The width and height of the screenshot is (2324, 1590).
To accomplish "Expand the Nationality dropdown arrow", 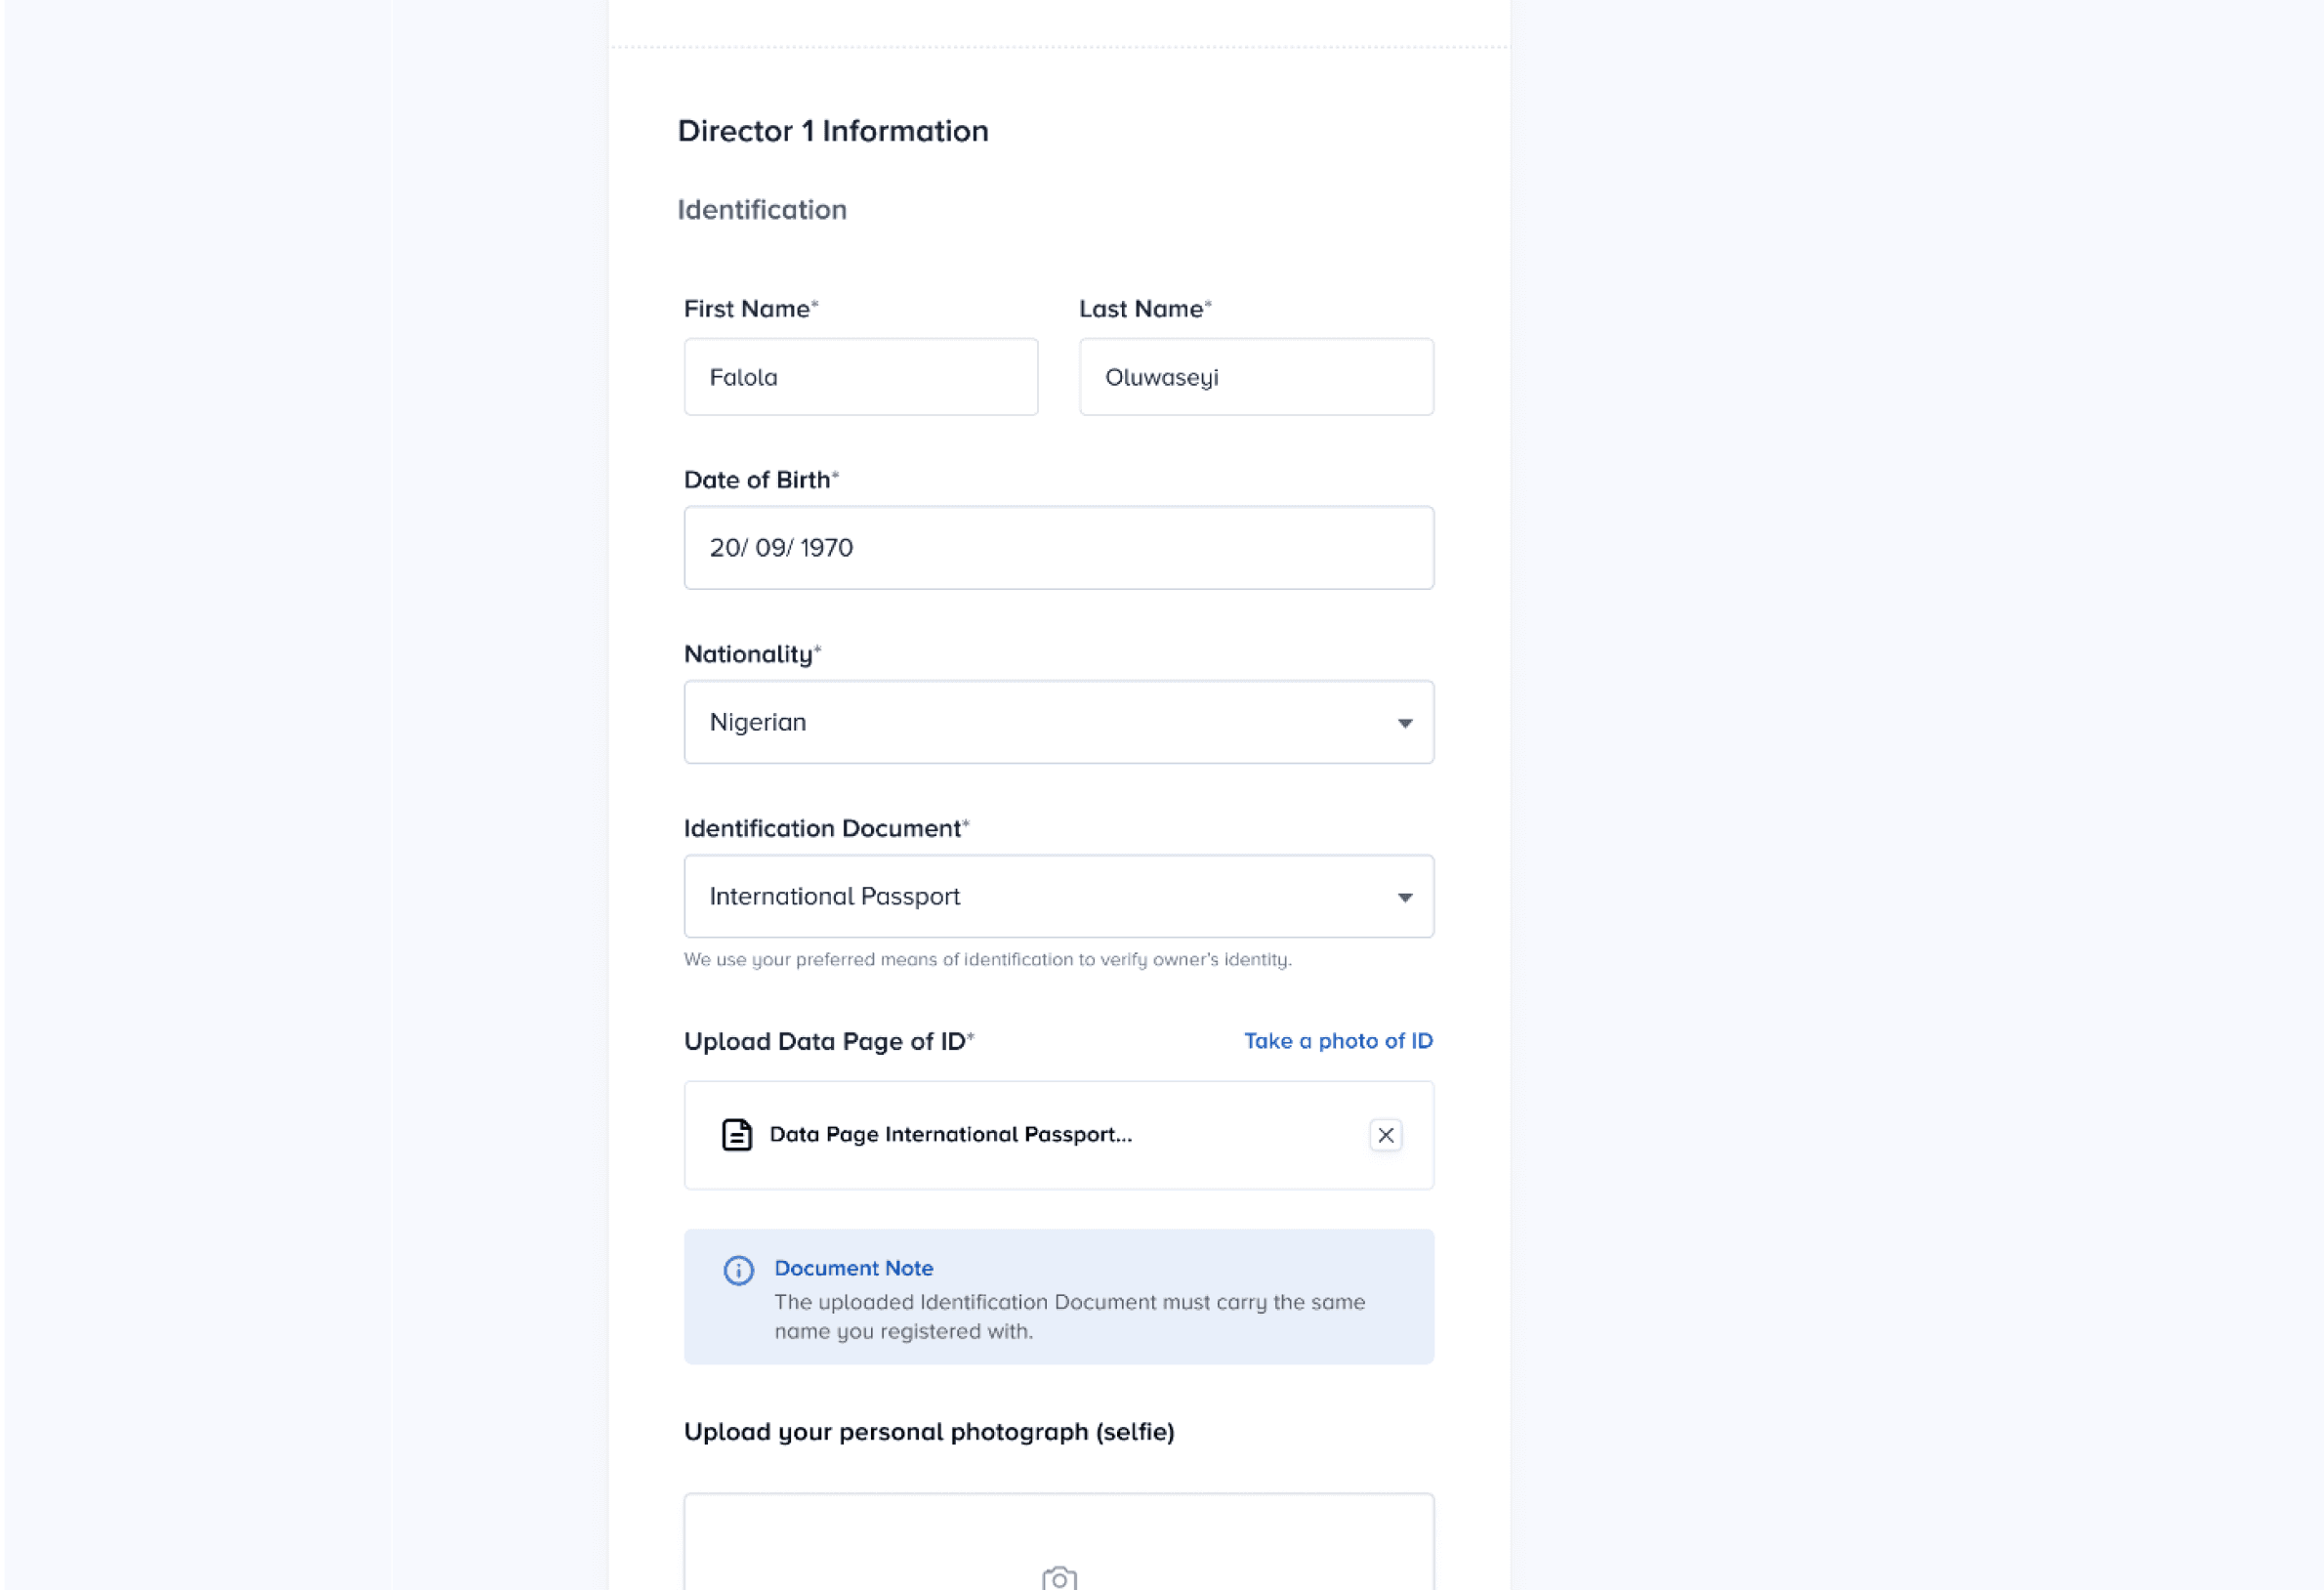I will (x=1405, y=723).
